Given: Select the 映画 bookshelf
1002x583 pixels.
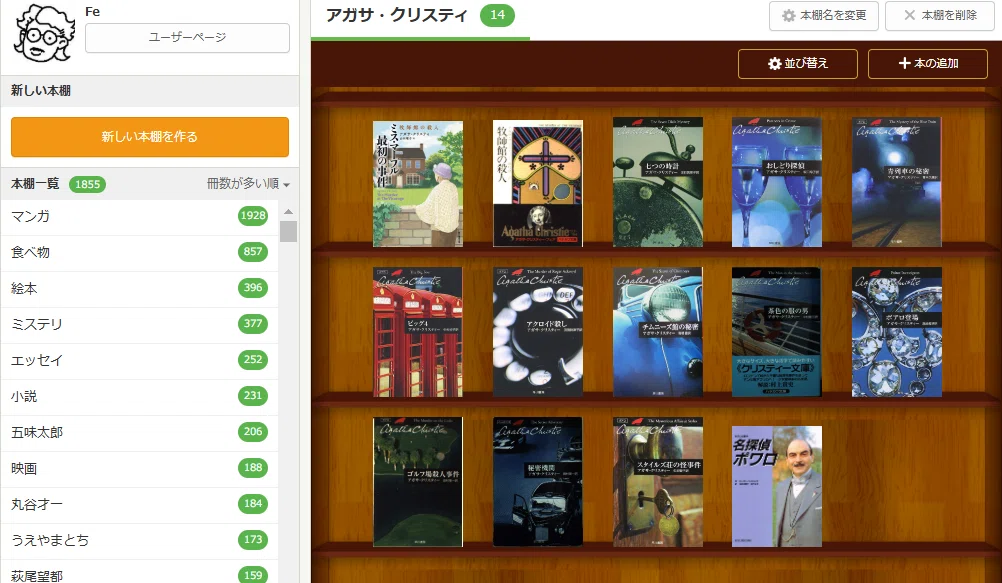Looking at the screenshot, I should [139, 468].
